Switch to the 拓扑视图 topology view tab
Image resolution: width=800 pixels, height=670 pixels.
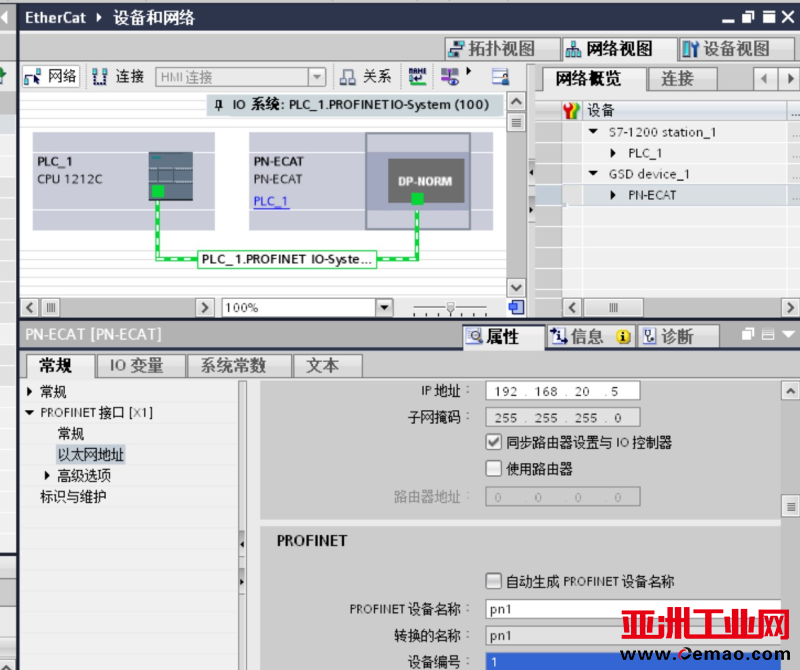tap(502, 49)
